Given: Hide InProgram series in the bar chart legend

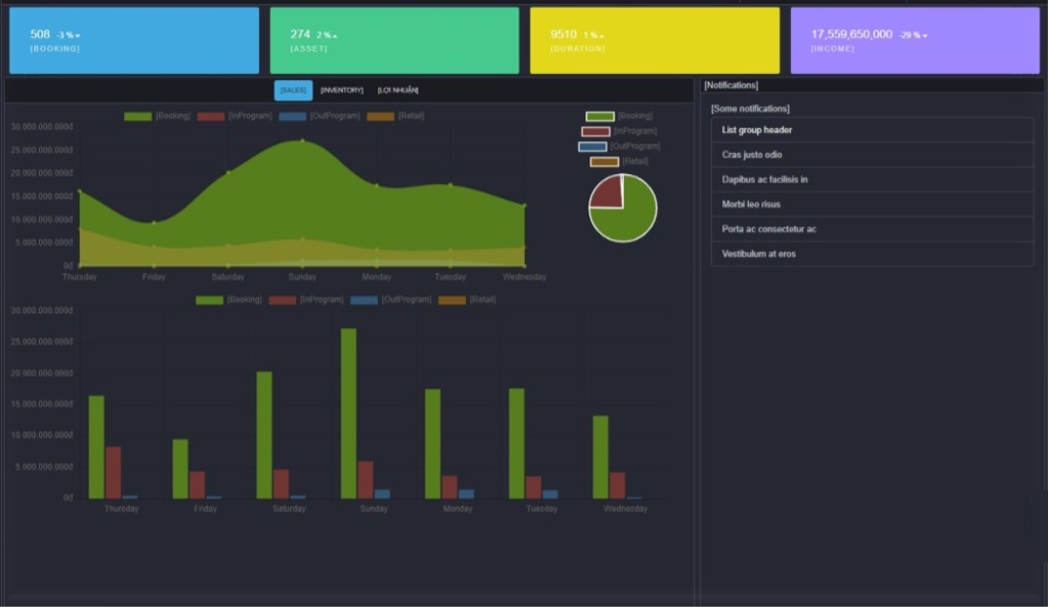Looking at the screenshot, I should 306,300.
